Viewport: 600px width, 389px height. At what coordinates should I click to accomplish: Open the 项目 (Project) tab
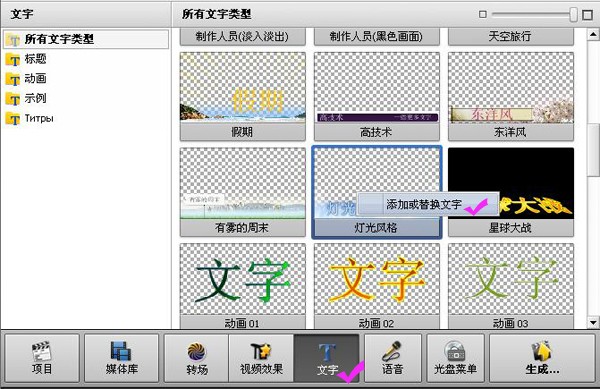point(42,358)
